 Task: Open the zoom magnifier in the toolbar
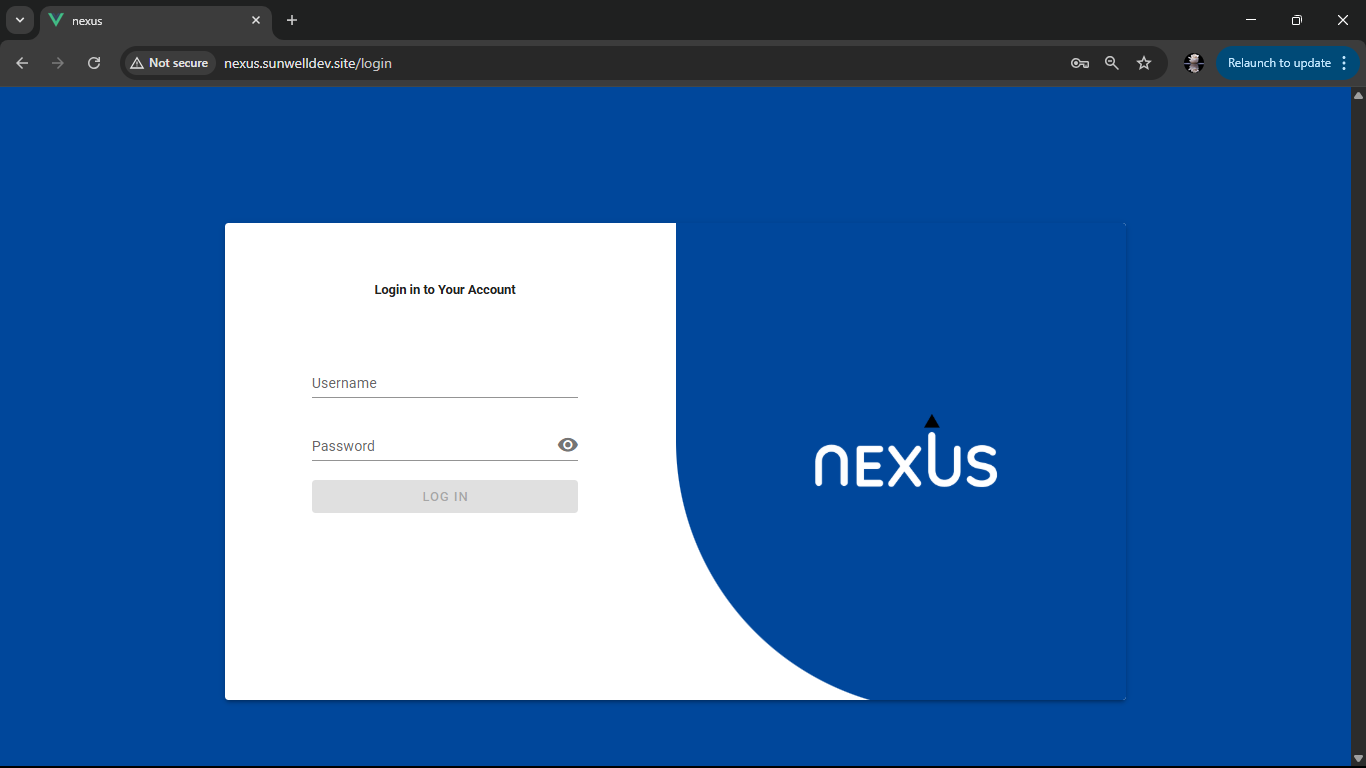(1112, 62)
